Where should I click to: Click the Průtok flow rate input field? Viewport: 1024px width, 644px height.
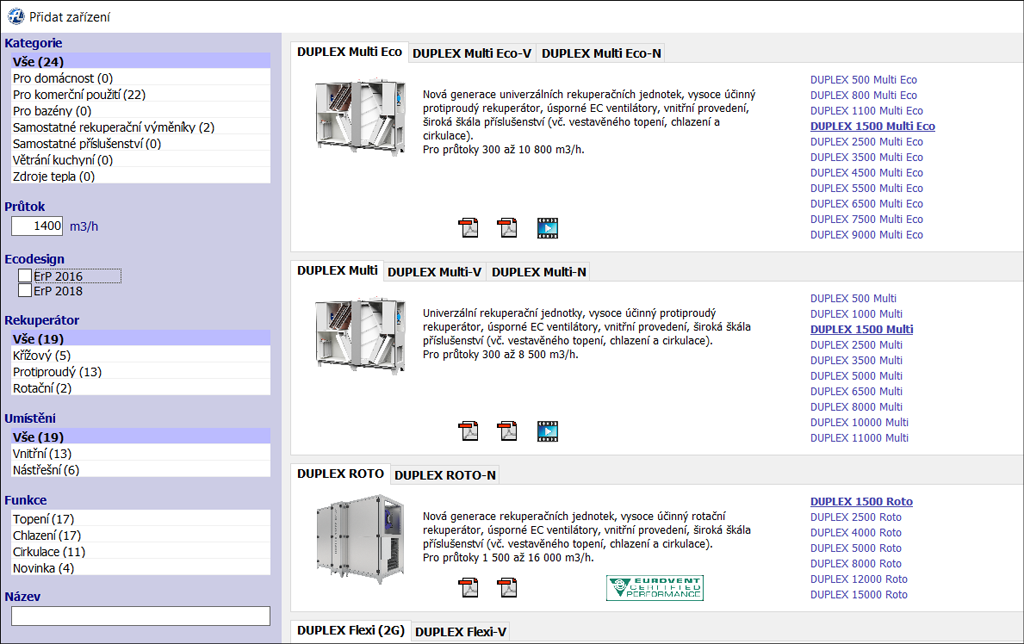[x=37, y=226]
